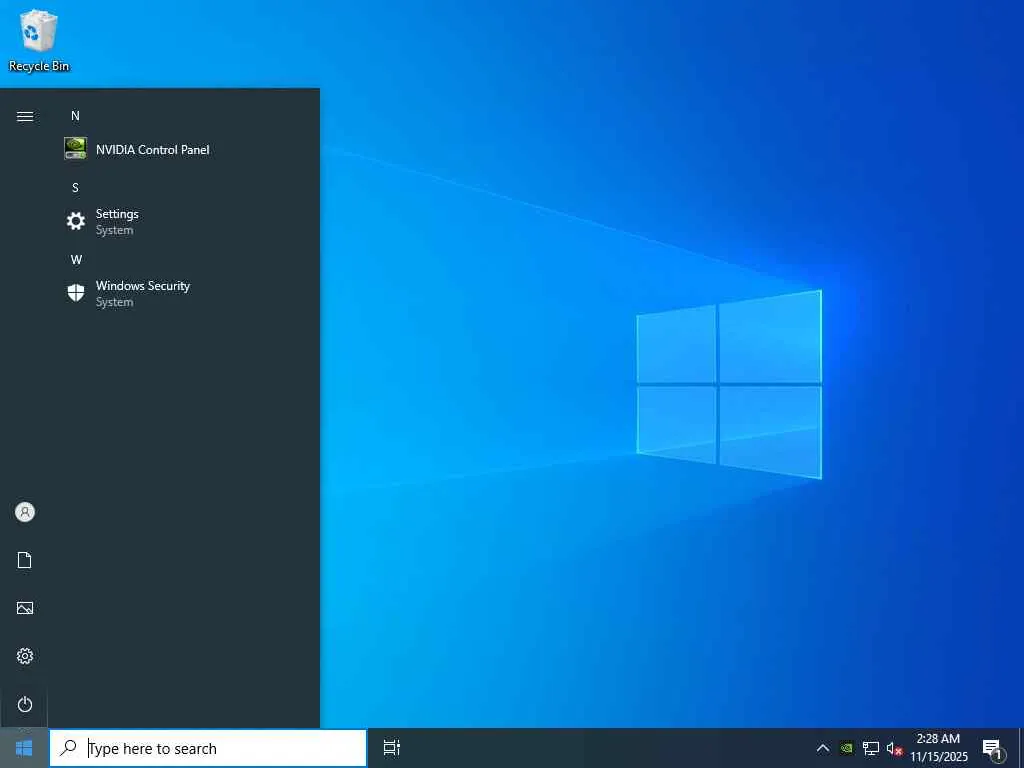Open Documents from the Start sidebar

tap(25, 560)
